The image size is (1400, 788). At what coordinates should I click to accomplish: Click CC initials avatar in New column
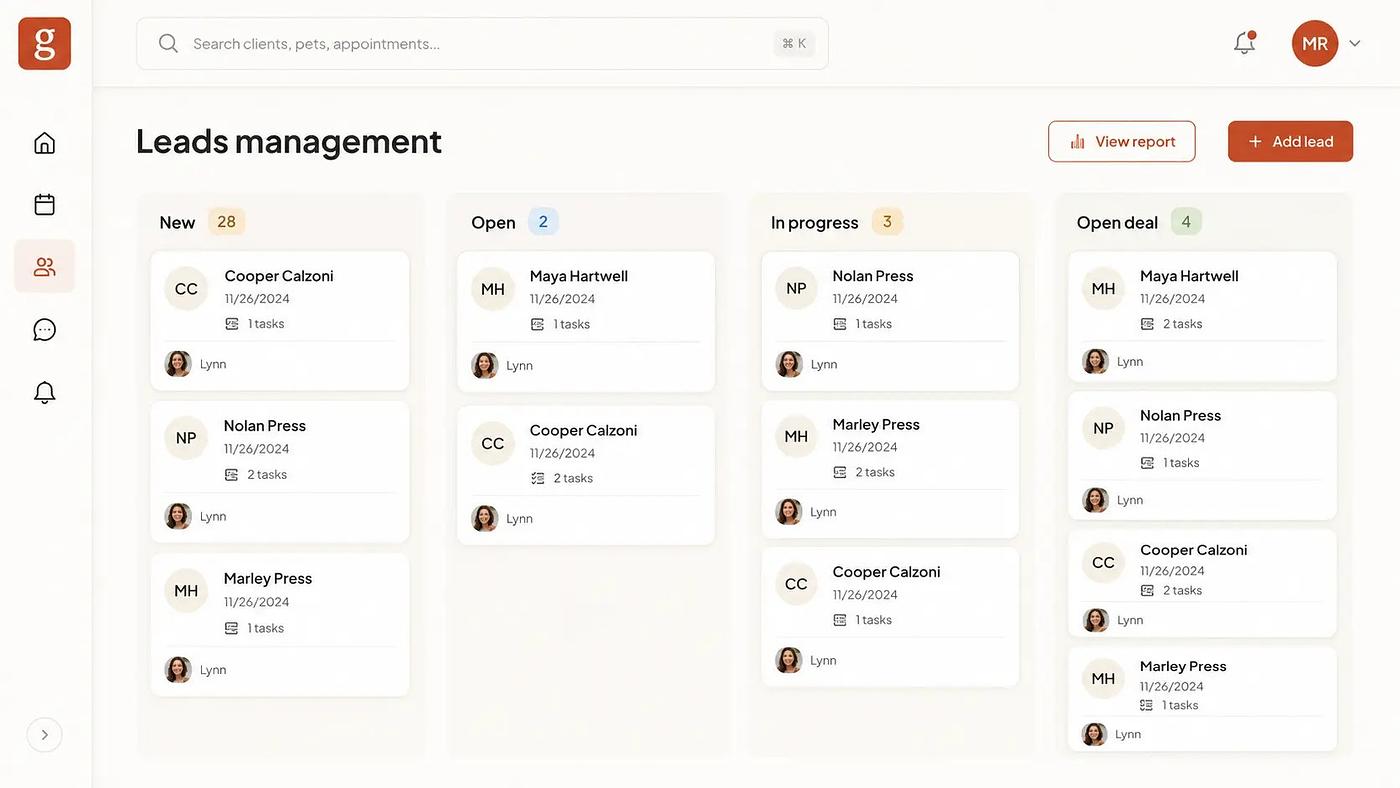point(186,289)
